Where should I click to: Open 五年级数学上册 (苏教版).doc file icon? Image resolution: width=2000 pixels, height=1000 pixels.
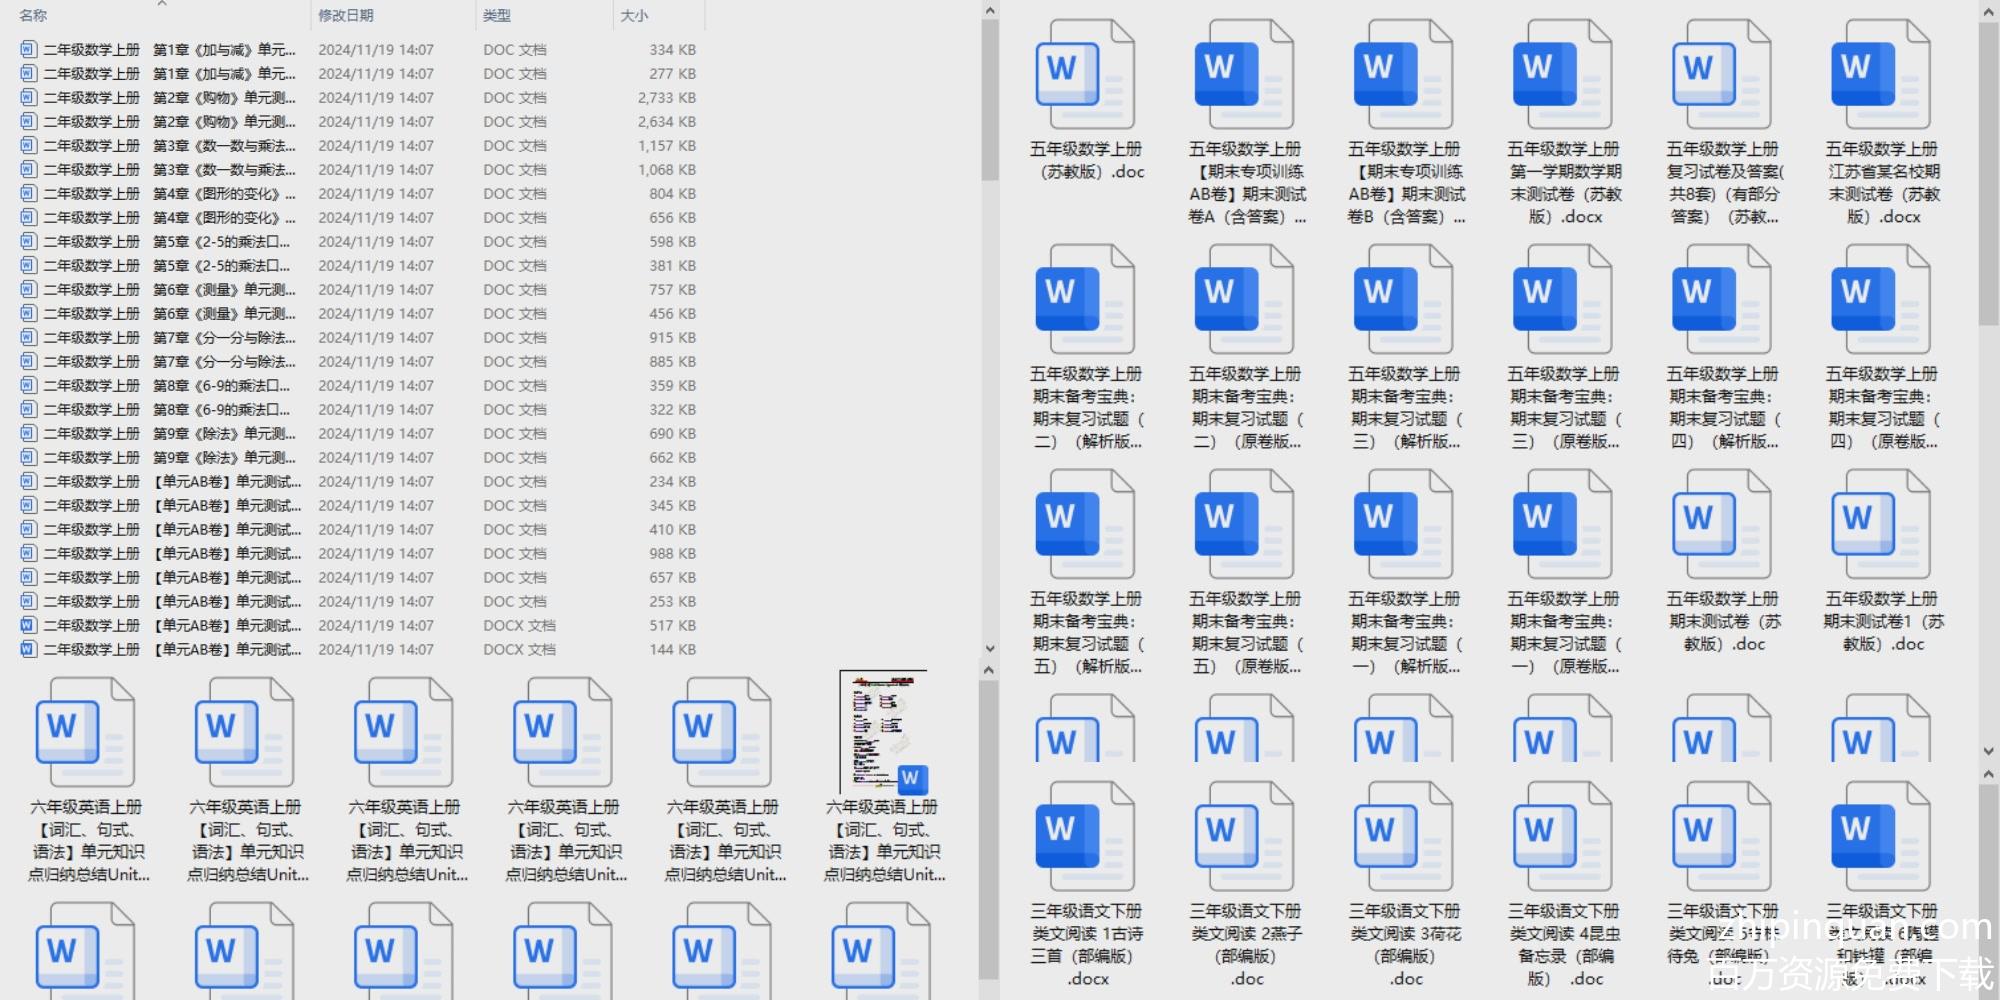(1085, 75)
